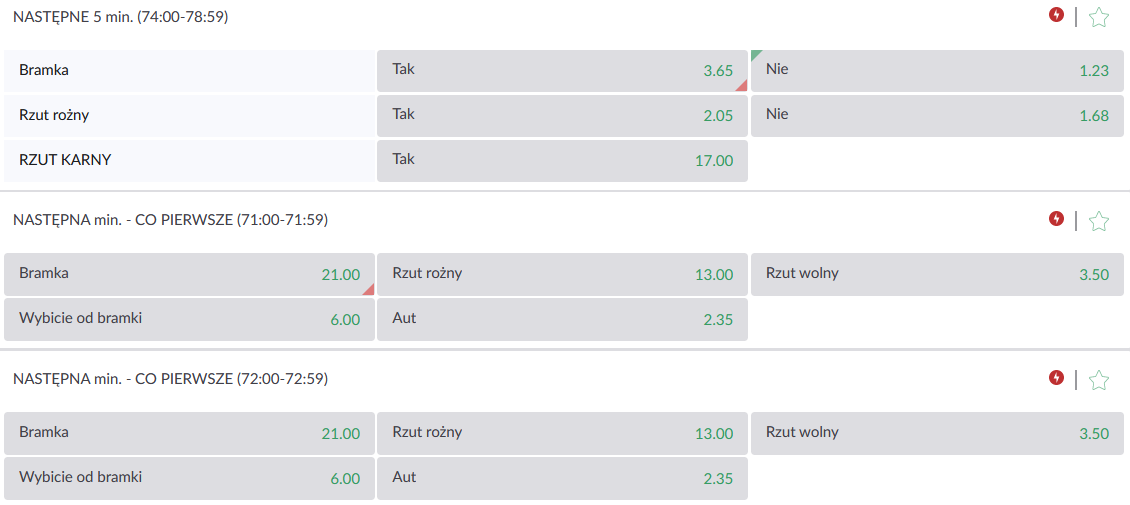This screenshot has height=505, width=1130.
Task: Pick Rzut rożny 13.00 in 72:00-72:59 market
Action: (562, 434)
